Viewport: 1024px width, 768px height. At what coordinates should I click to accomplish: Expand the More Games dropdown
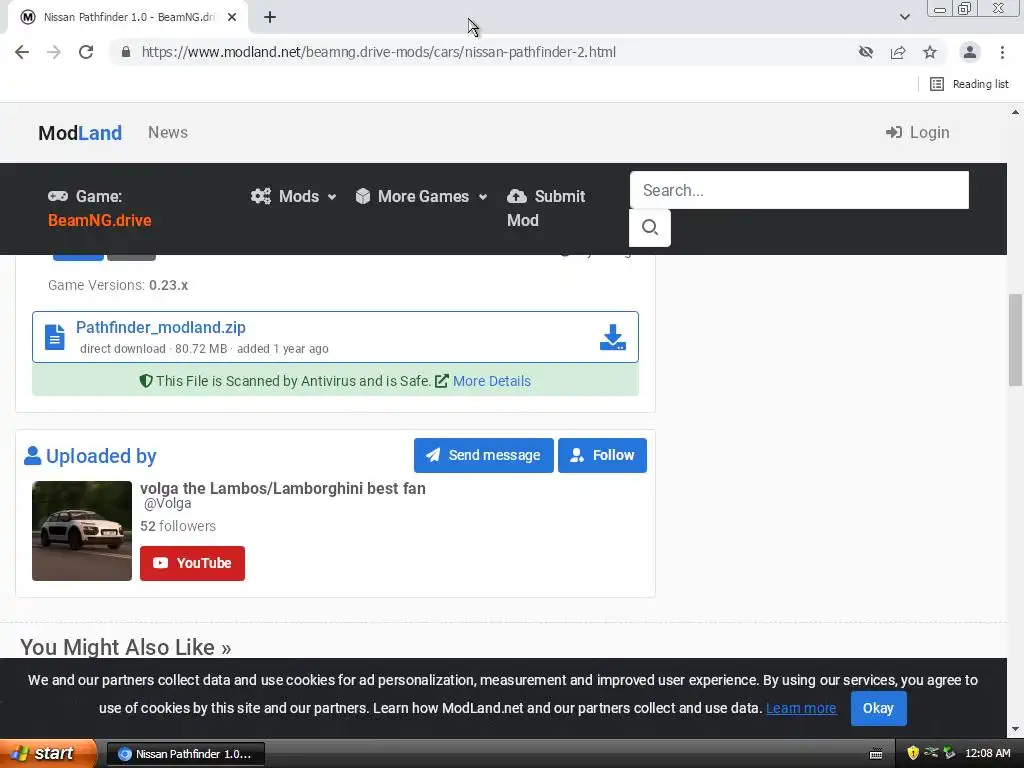click(422, 197)
